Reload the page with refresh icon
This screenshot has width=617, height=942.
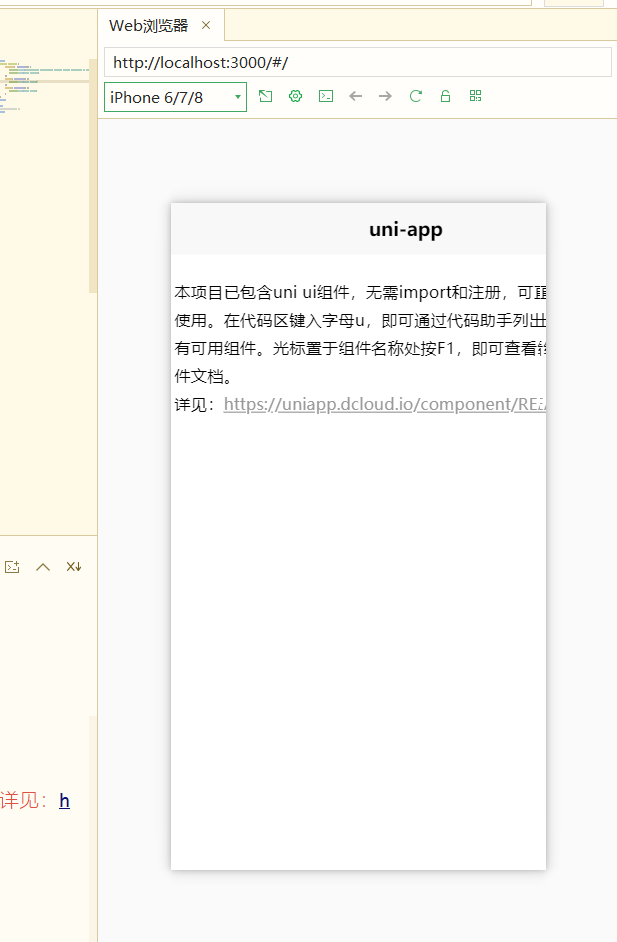click(416, 96)
